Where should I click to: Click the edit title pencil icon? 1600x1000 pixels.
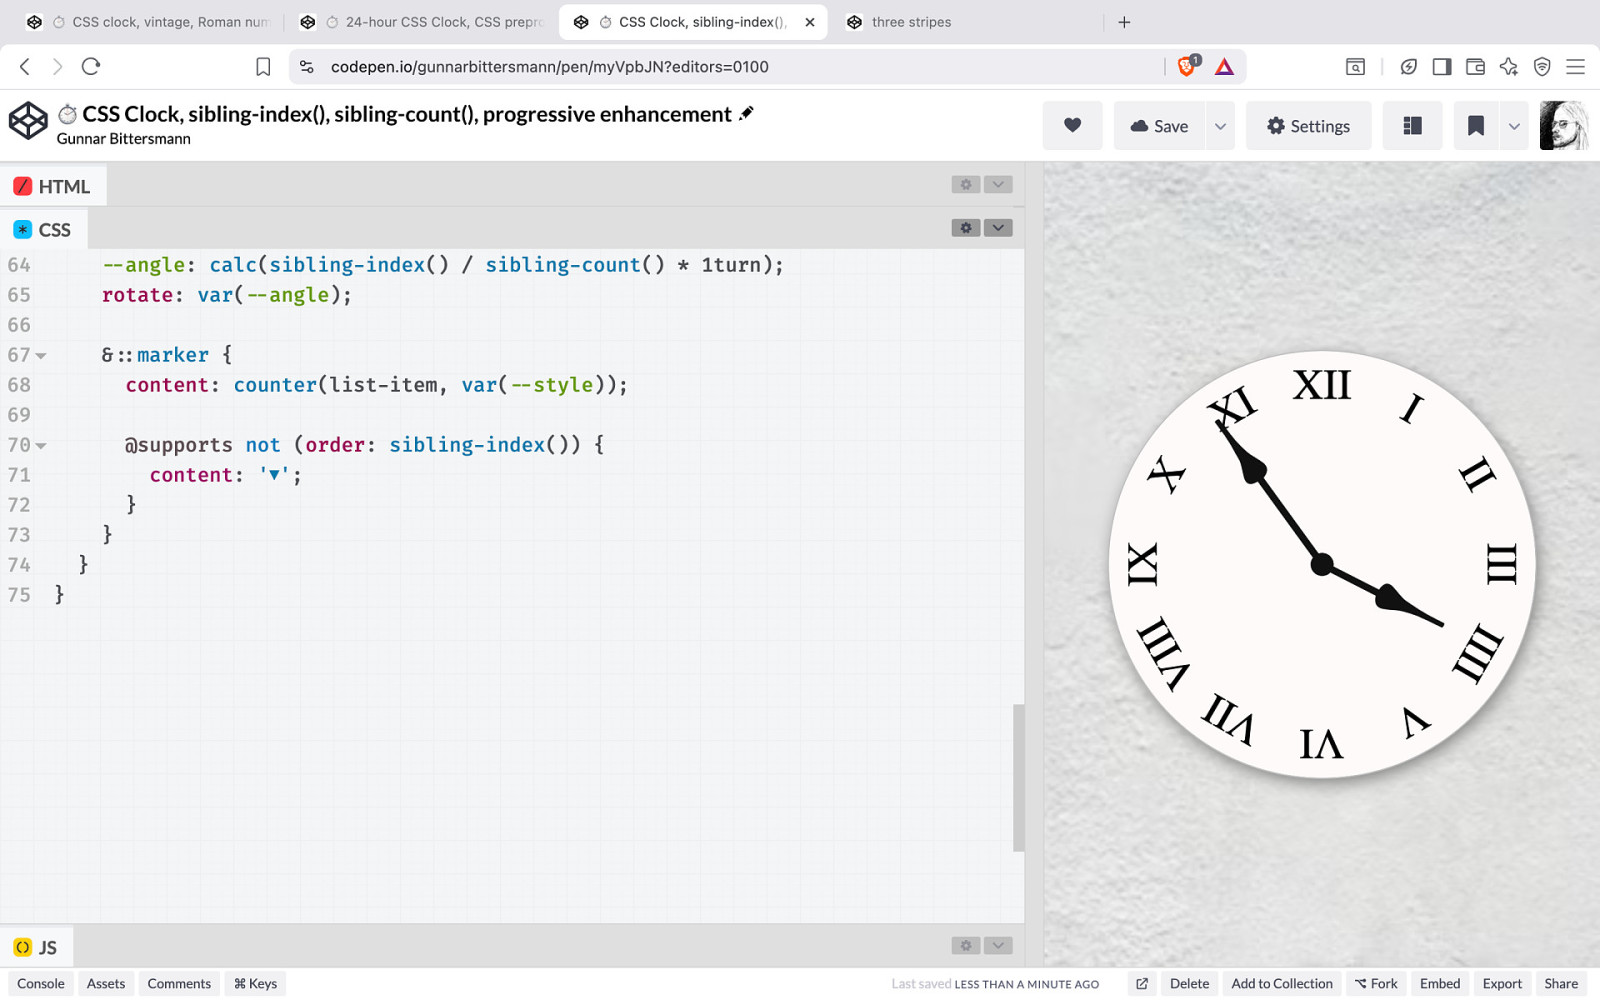[x=746, y=114]
